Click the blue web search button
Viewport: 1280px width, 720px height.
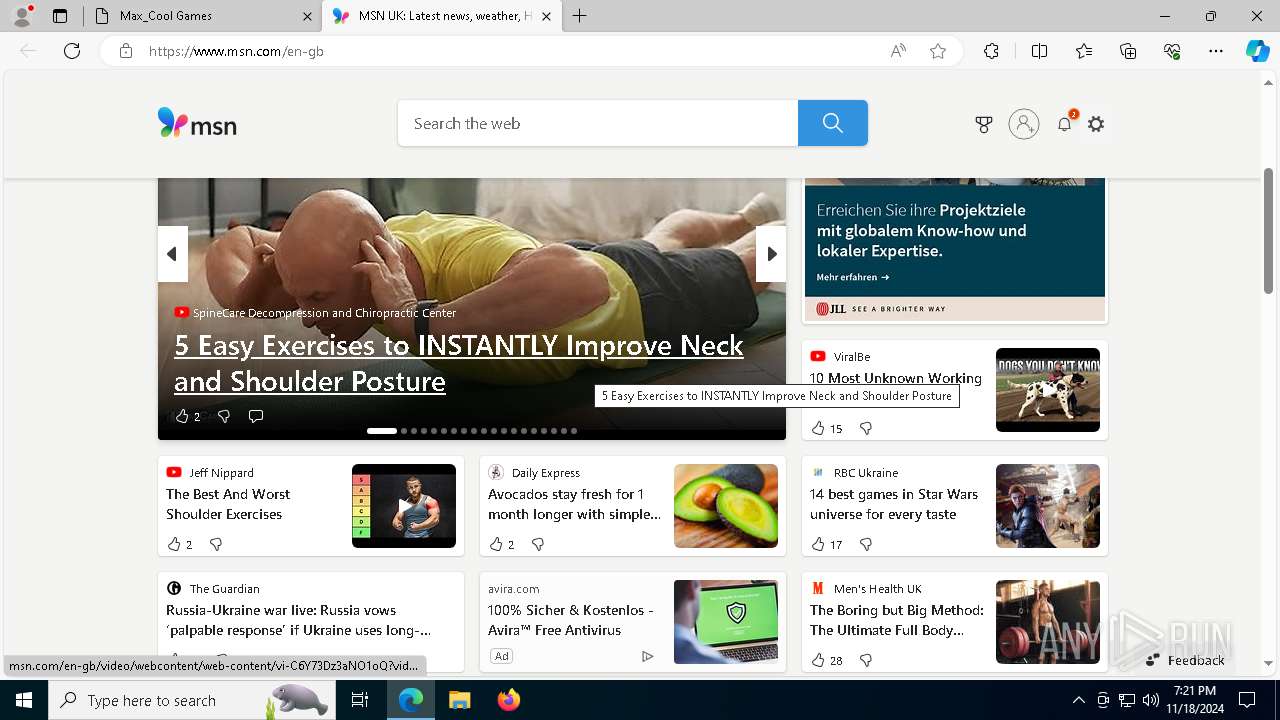832,123
